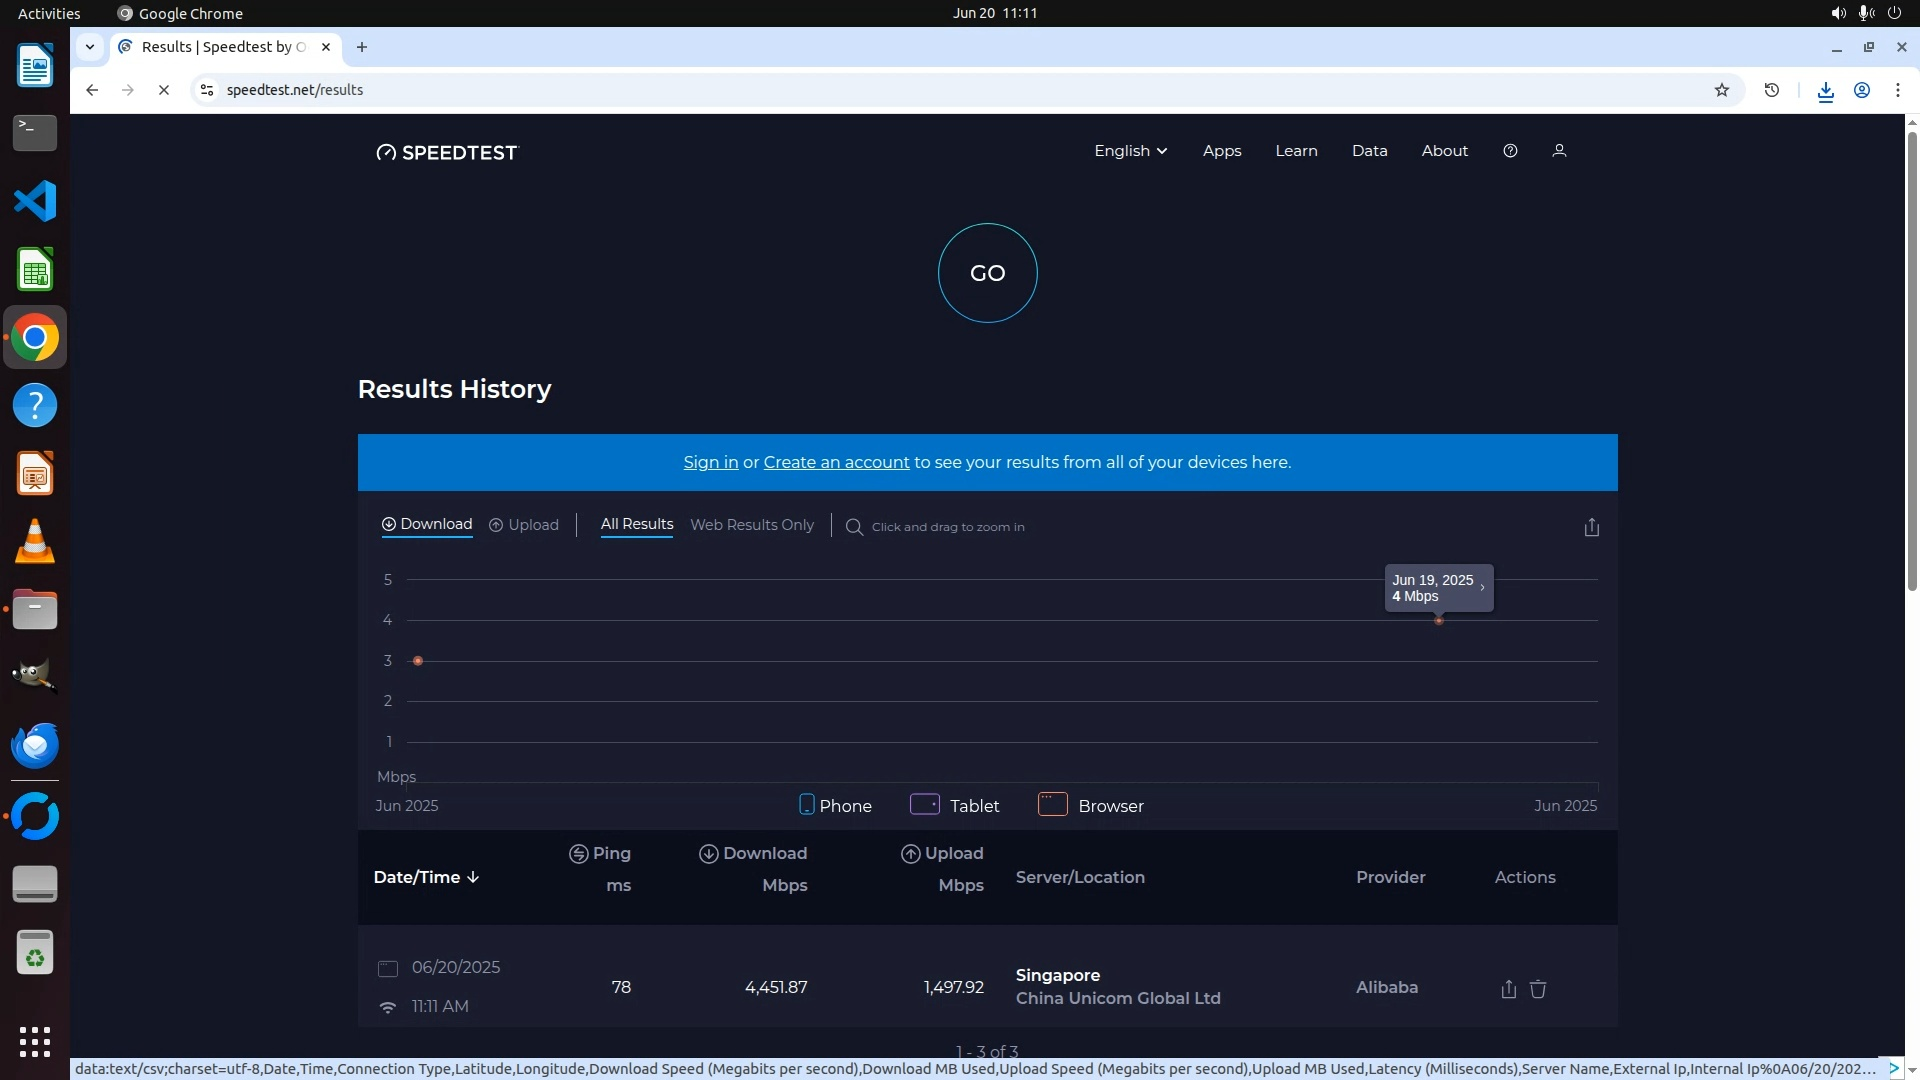The image size is (1920, 1080).
Task: Click the 3 Mbps data point on chart
Action: [418, 661]
